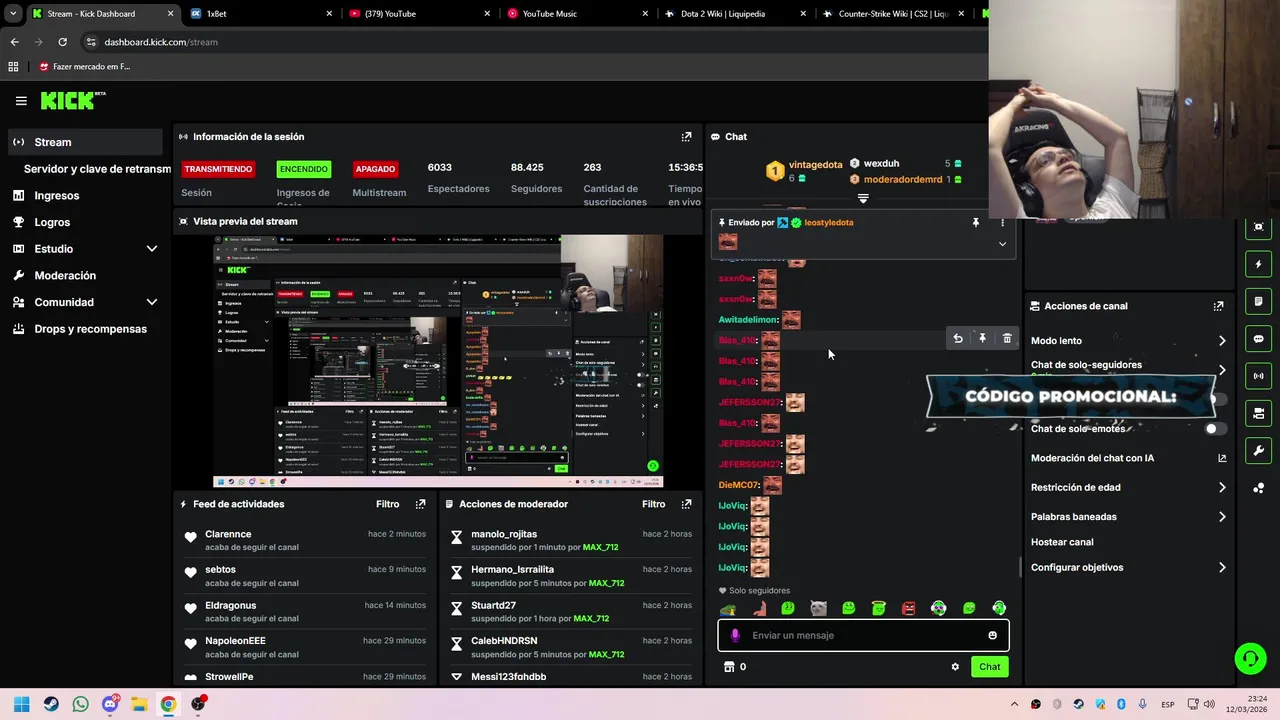This screenshot has height=720, width=1280.
Task: Click the lightning bolt sidebar icon
Action: pos(1258,265)
